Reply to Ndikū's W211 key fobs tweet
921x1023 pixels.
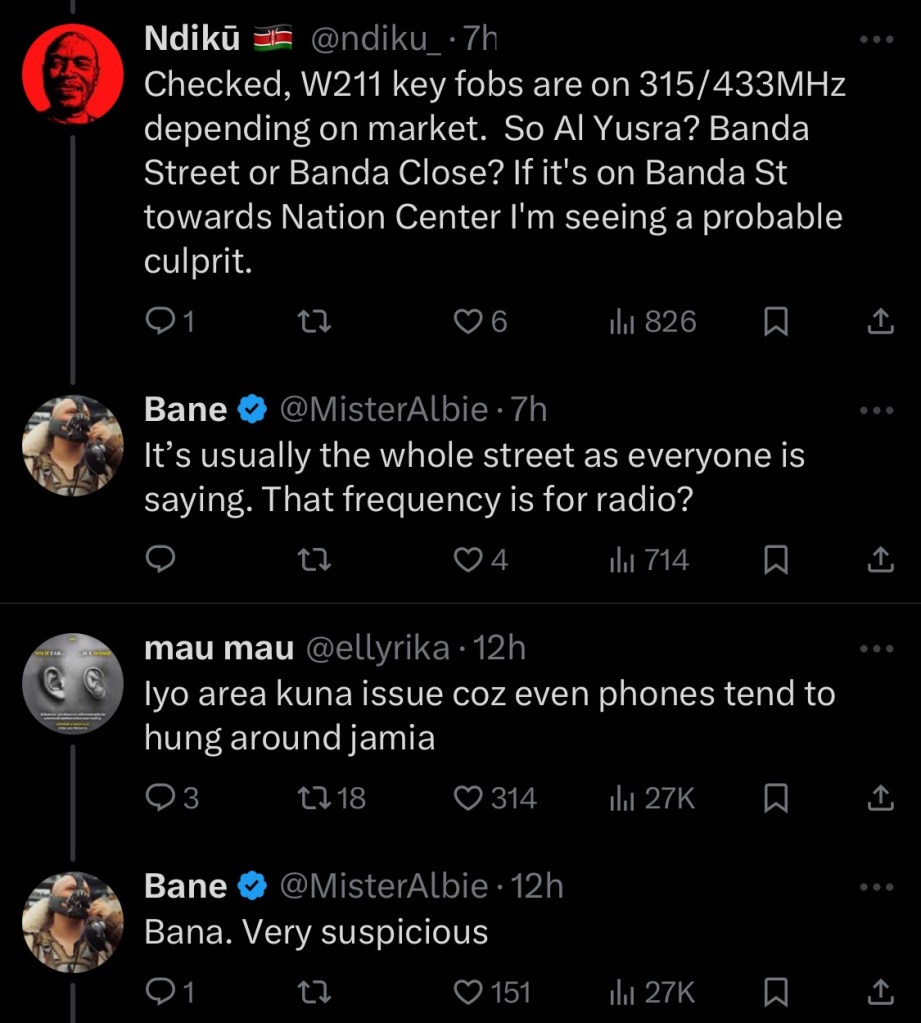click(160, 321)
